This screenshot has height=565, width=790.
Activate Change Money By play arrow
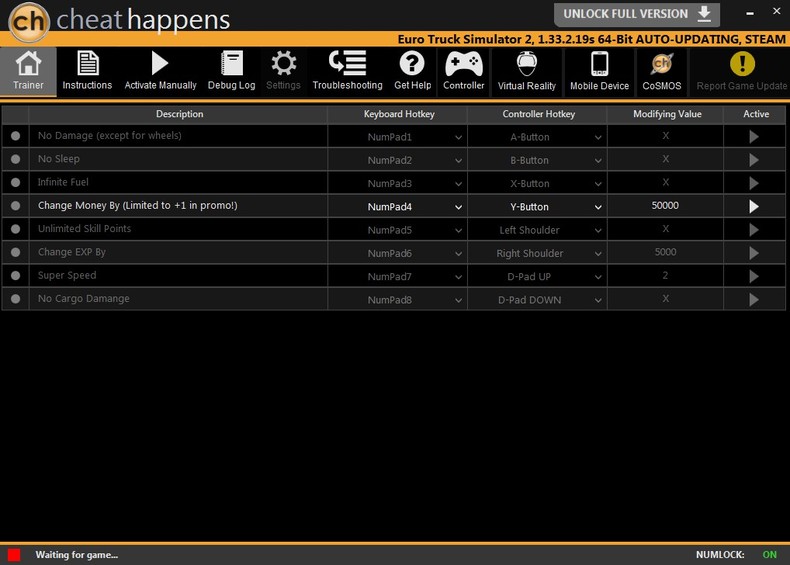(754, 206)
